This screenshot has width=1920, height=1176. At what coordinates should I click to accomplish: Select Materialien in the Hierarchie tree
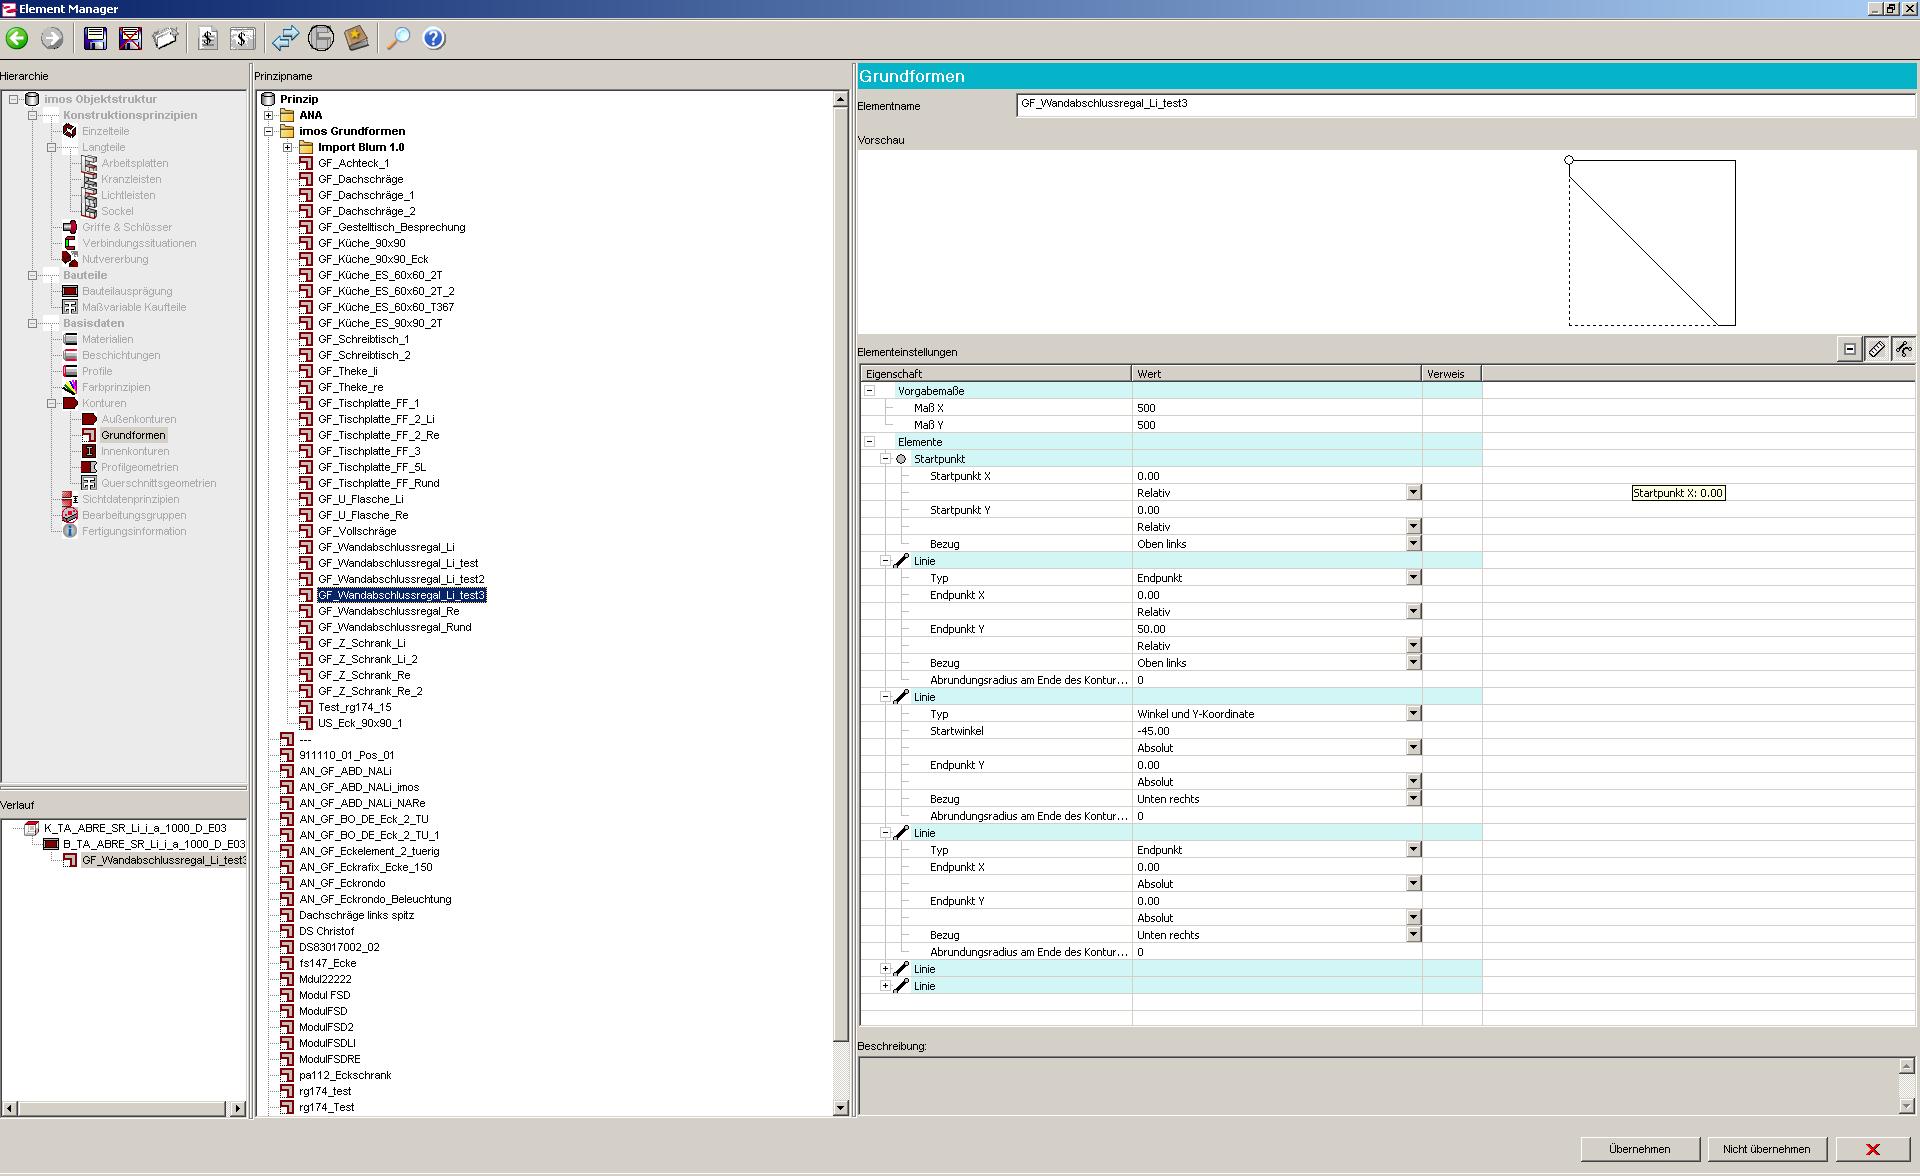click(x=107, y=339)
